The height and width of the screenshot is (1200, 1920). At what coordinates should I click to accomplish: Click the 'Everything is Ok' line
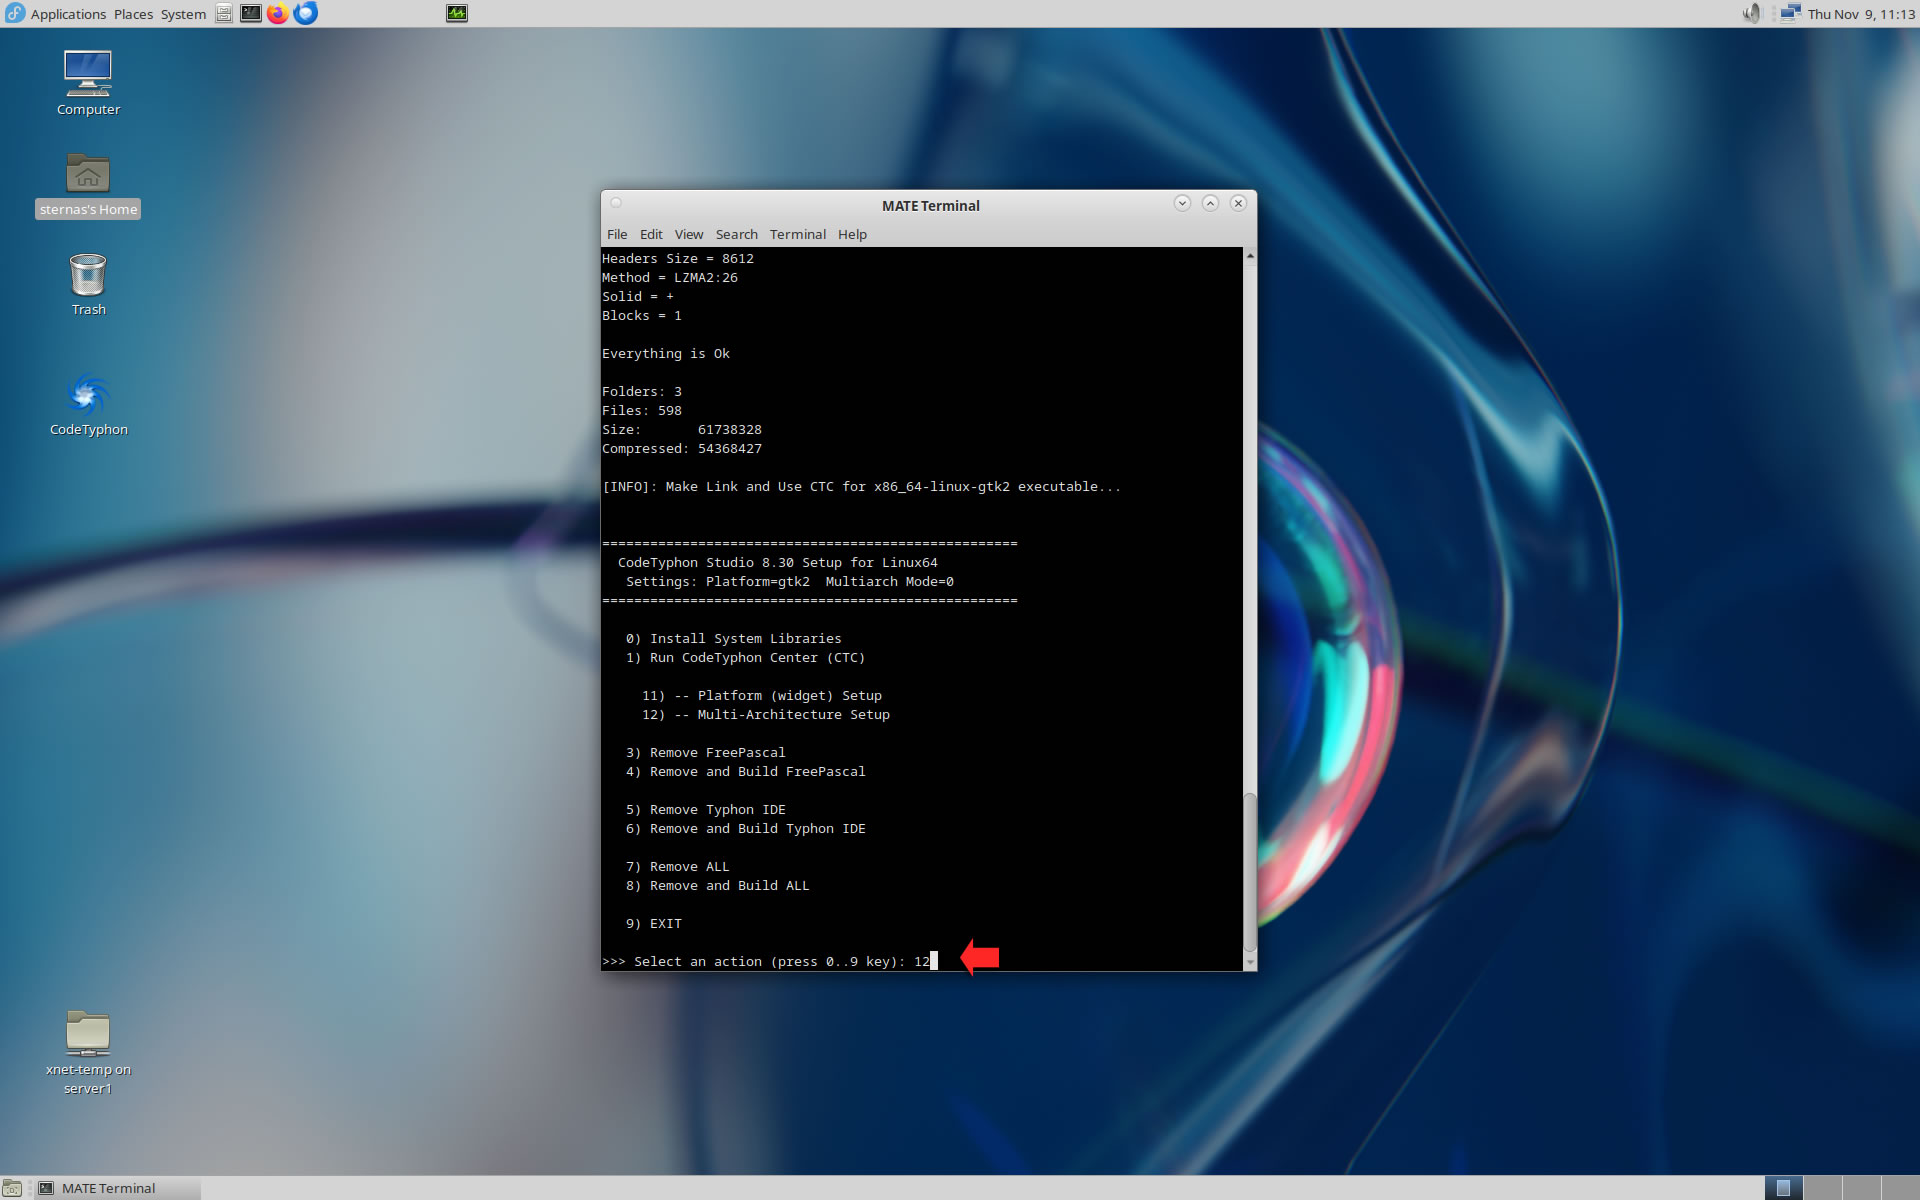pos(666,354)
